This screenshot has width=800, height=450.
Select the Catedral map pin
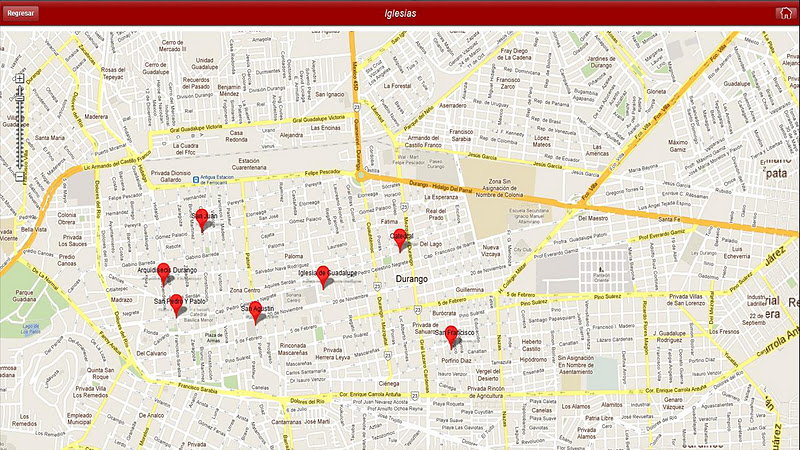(x=400, y=240)
